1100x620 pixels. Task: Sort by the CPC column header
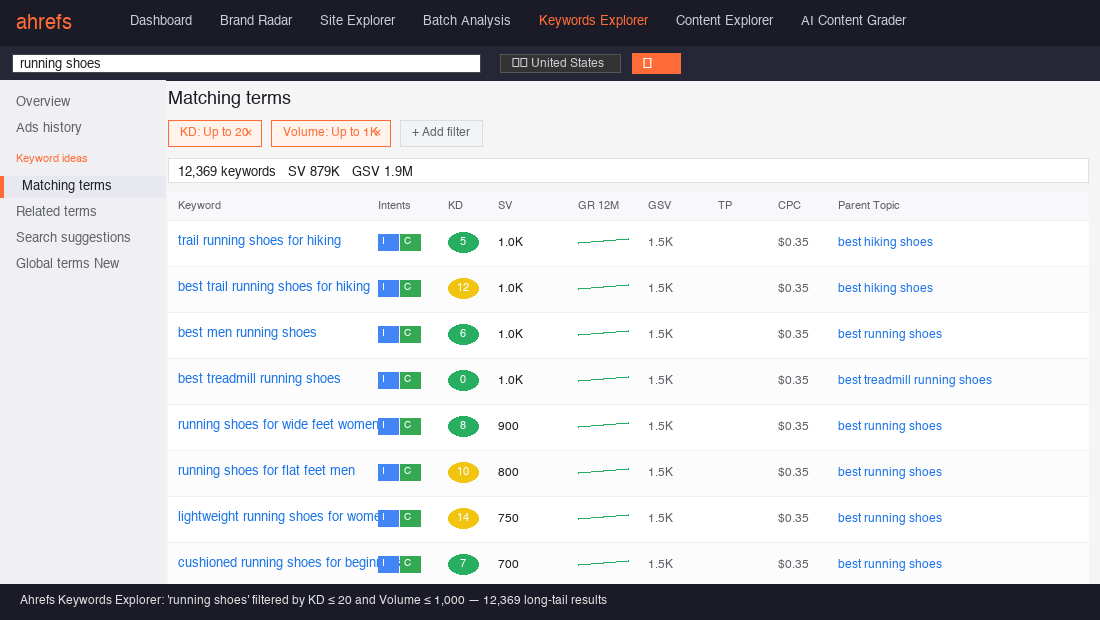(789, 205)
